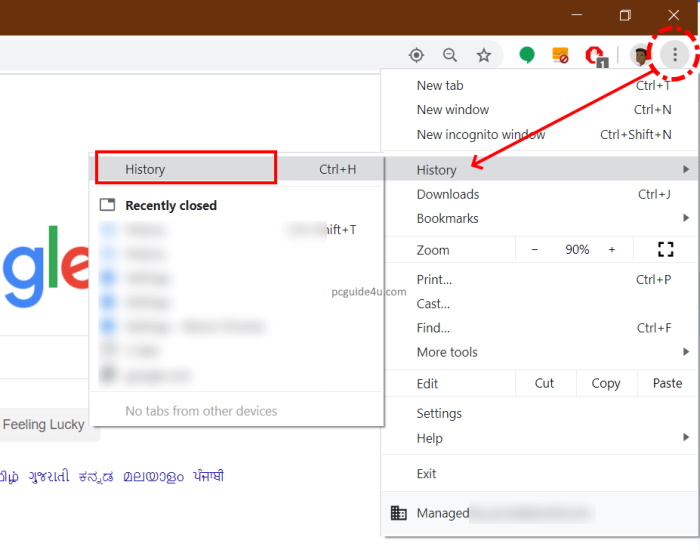The height and width of the screenshot is (553, 700).
Task: Select Print... in the menu
Action: click(540, 279)
